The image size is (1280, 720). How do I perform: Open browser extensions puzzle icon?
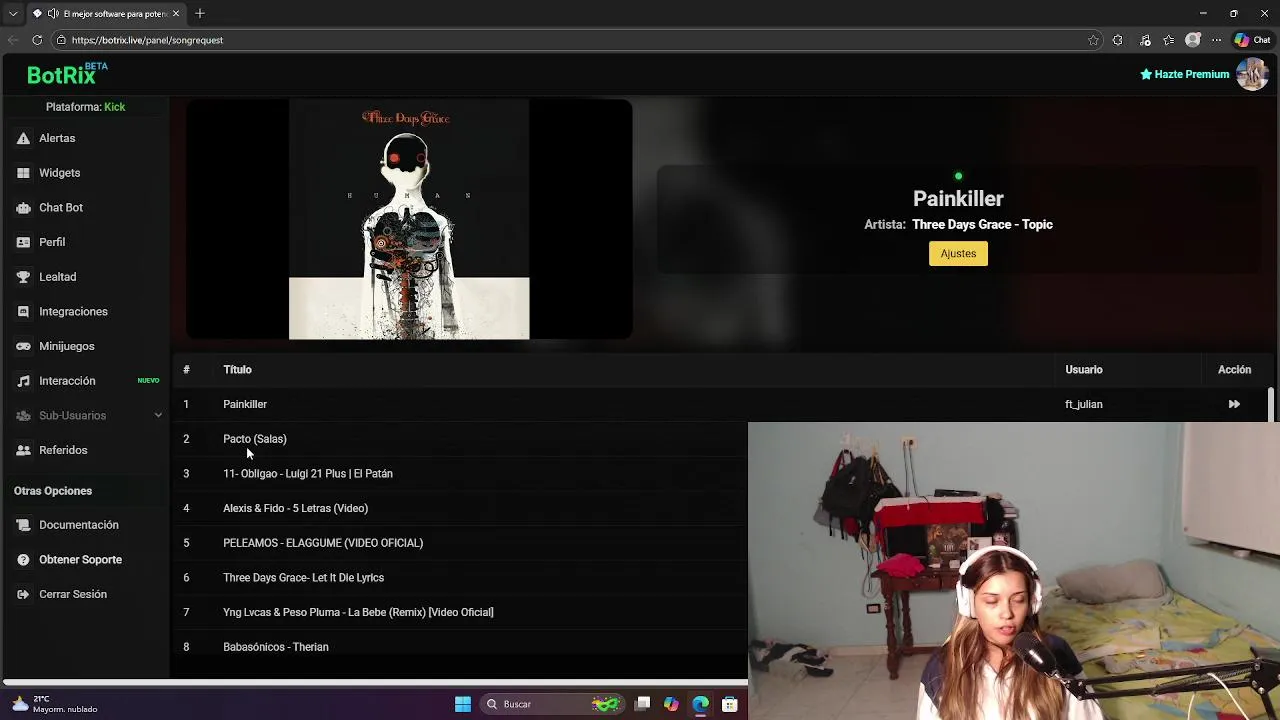pyautogui.click(x=1117, y=40)
